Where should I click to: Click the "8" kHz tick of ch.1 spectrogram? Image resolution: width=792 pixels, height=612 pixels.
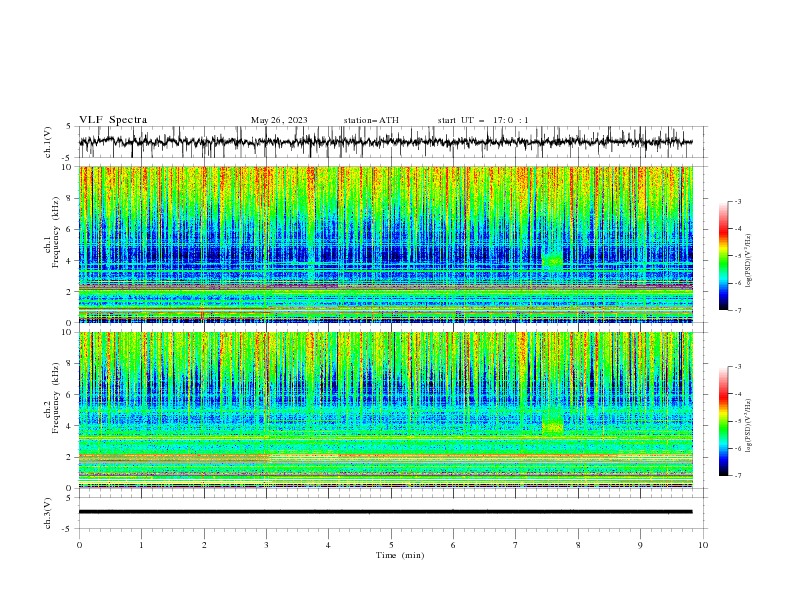(x=70, y=198)
